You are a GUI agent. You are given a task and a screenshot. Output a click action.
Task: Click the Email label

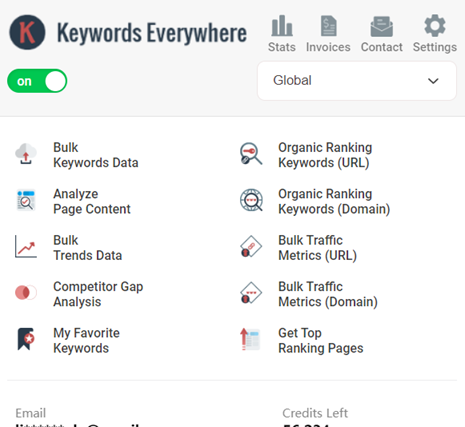[31, 413]
